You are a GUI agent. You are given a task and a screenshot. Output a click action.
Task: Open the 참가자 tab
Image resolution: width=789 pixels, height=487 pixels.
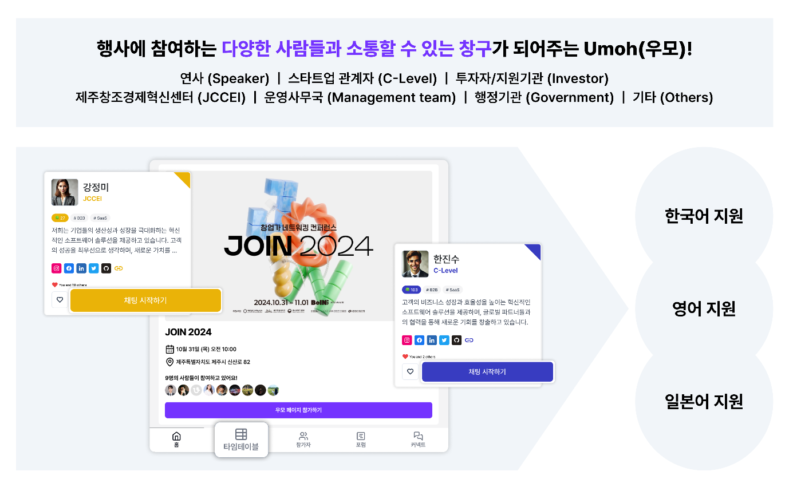pyautogui.click(x=303, y=438)
